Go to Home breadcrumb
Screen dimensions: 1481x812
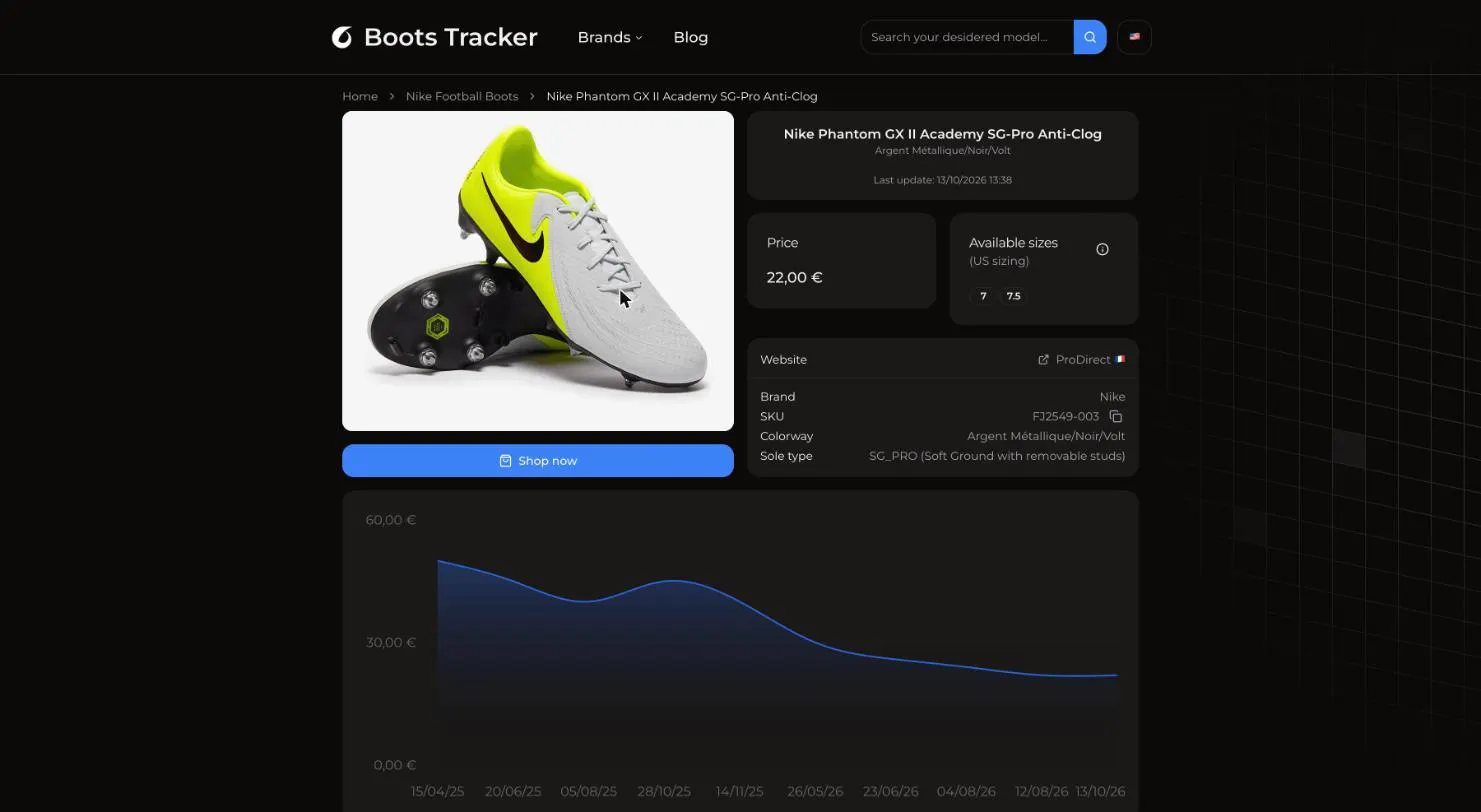click(x=360, y=96)
